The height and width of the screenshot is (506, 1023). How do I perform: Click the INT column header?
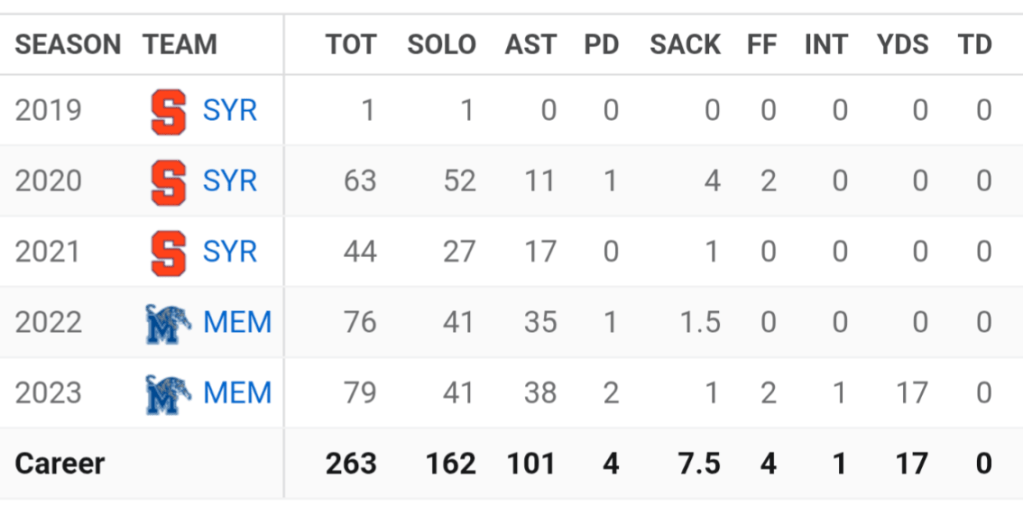pos(826,45)
